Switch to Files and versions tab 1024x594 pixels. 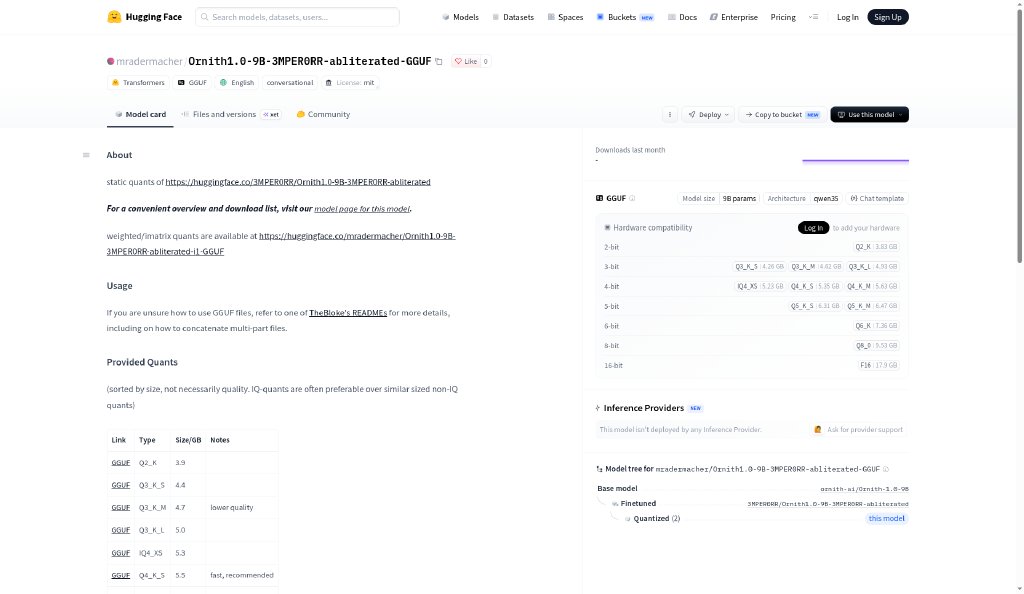point(231,114)
